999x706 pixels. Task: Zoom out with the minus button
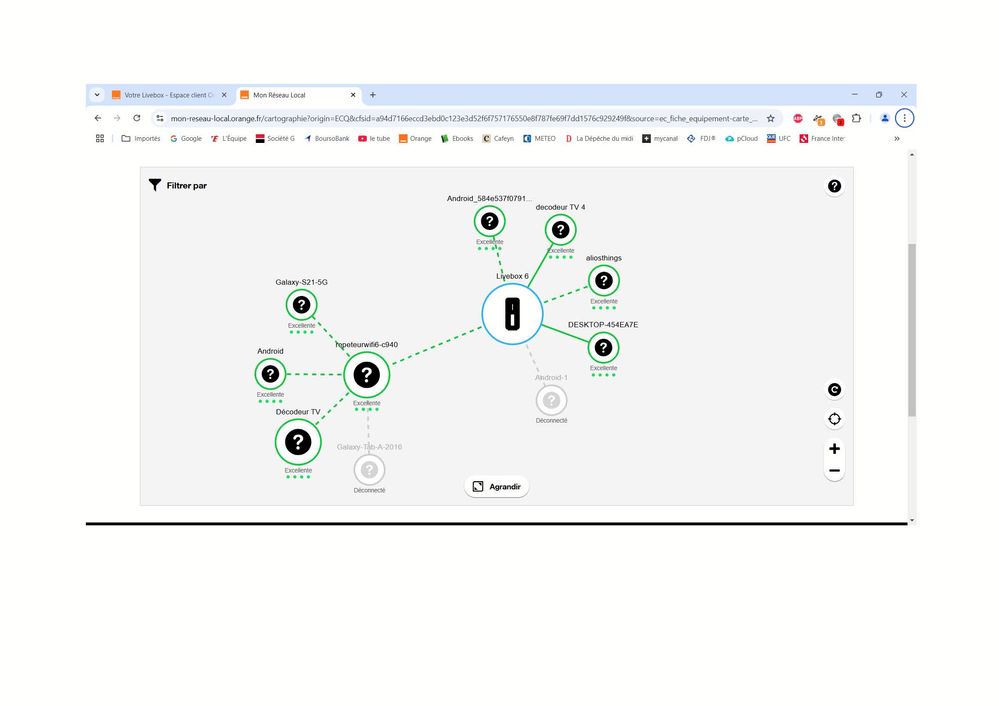pyautogui.click(x=834, y=471)
